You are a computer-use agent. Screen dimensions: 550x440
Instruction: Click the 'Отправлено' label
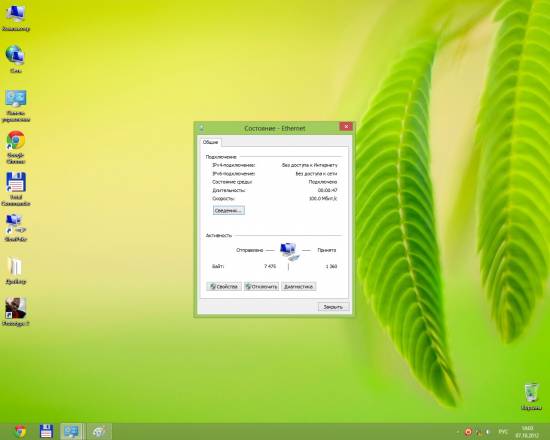[x=249, y=250]
